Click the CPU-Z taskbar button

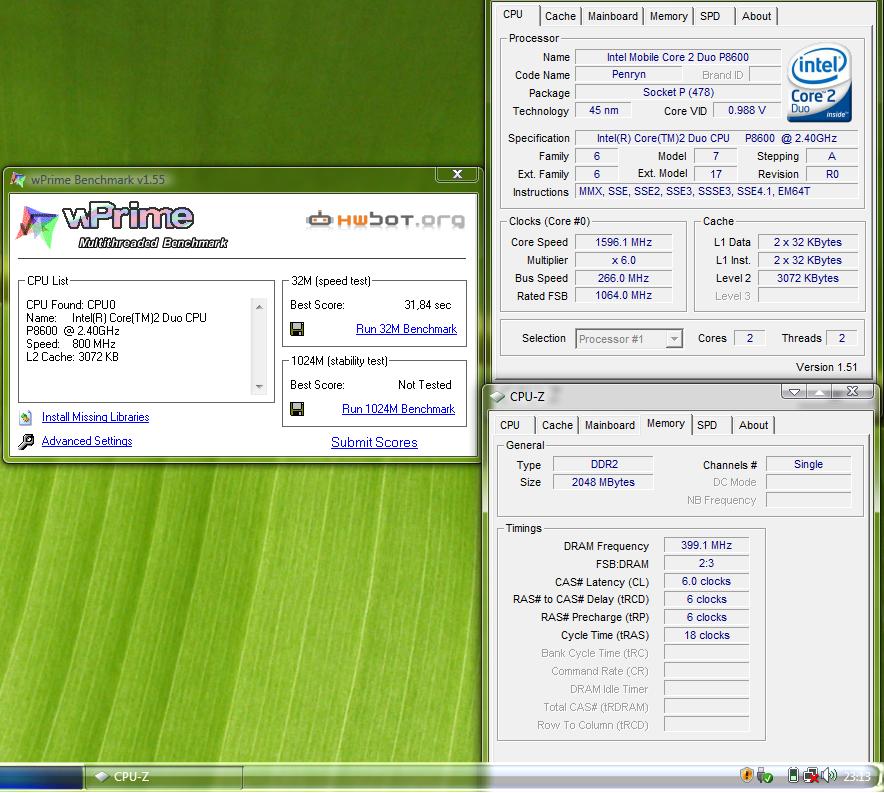(163, 777)
